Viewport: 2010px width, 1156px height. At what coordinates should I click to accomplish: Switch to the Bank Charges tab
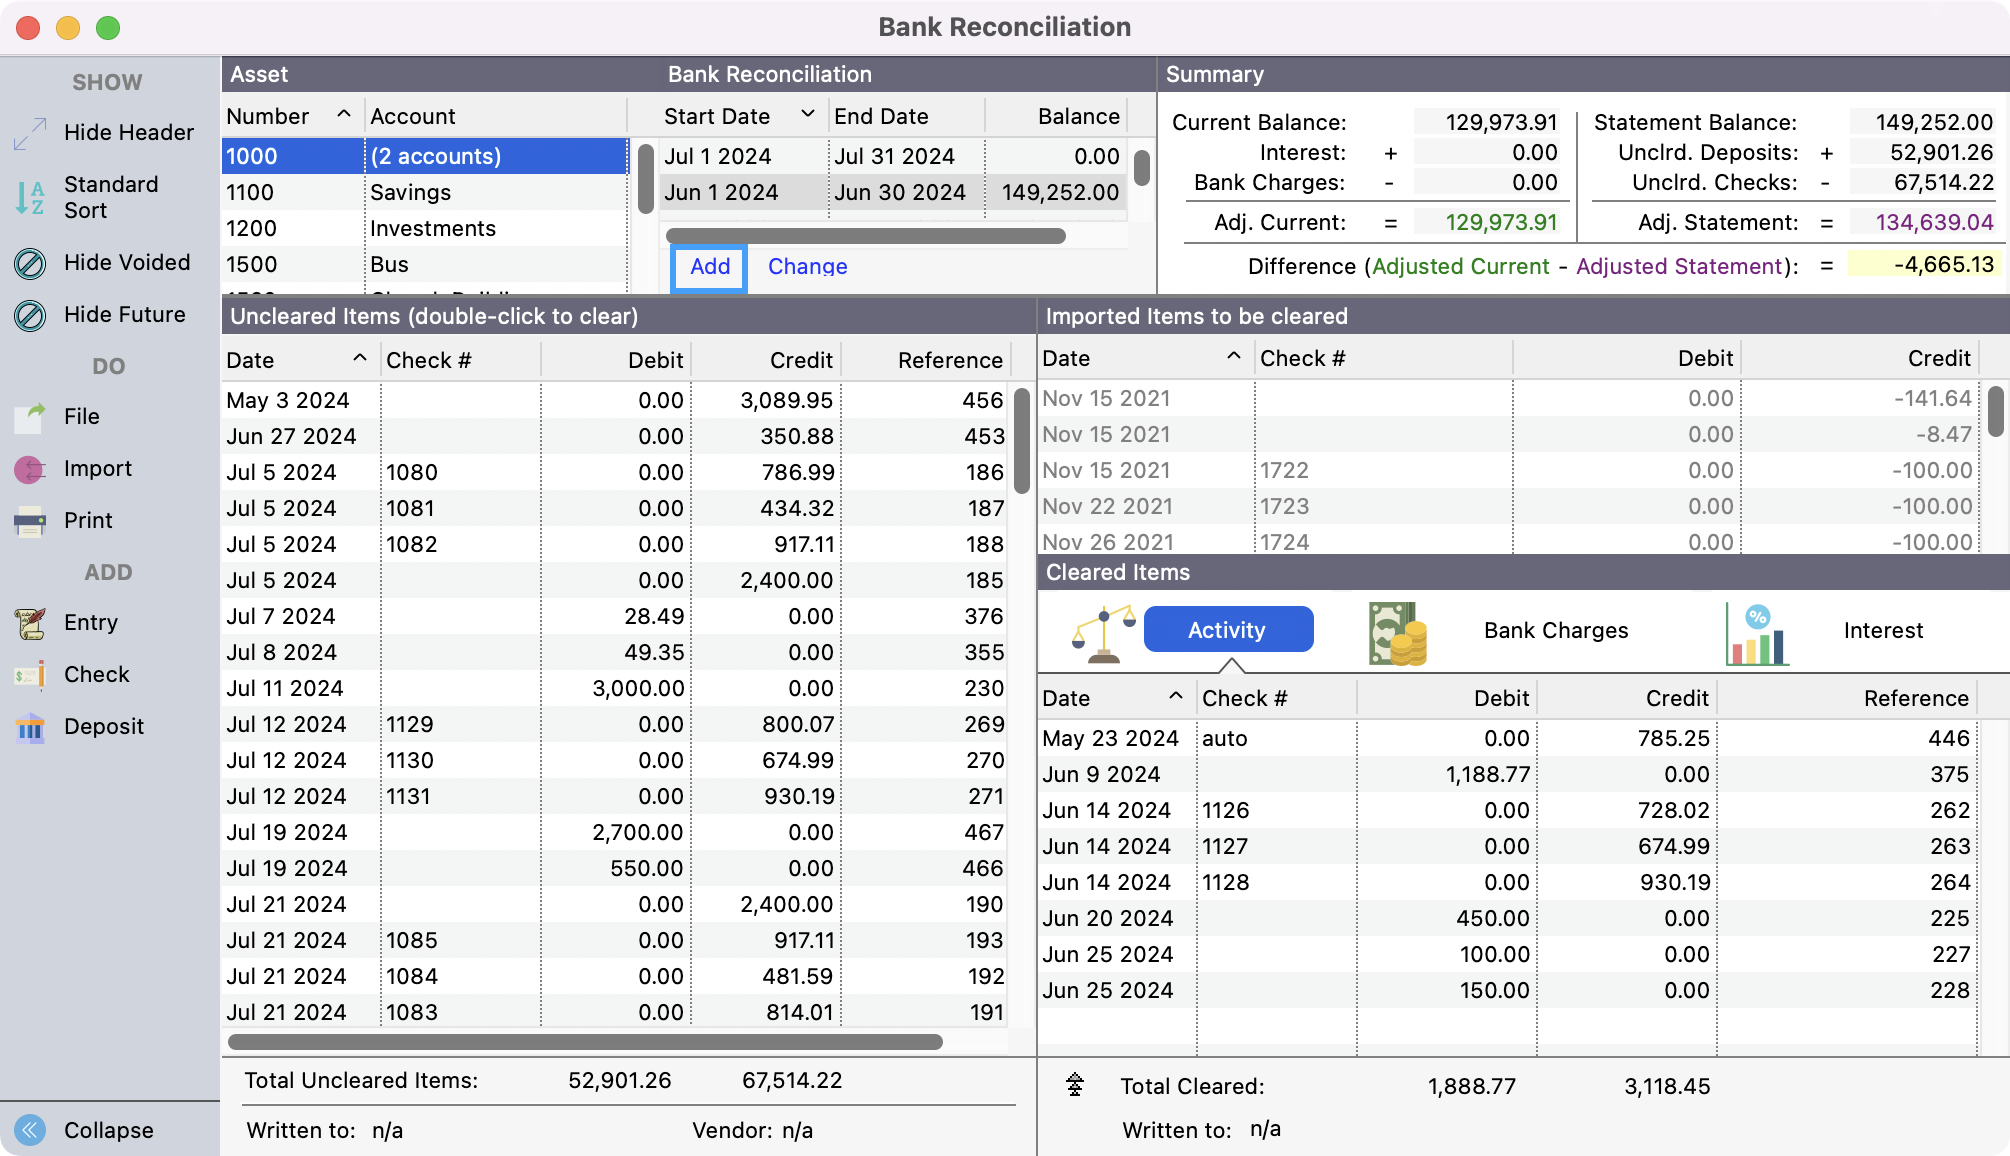(1555, 631)
